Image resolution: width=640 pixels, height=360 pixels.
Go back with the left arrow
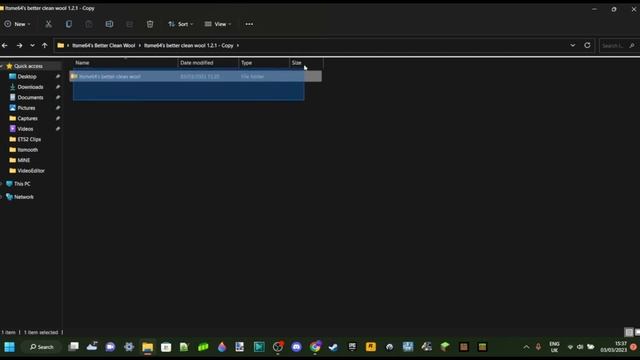pos(5,45)
